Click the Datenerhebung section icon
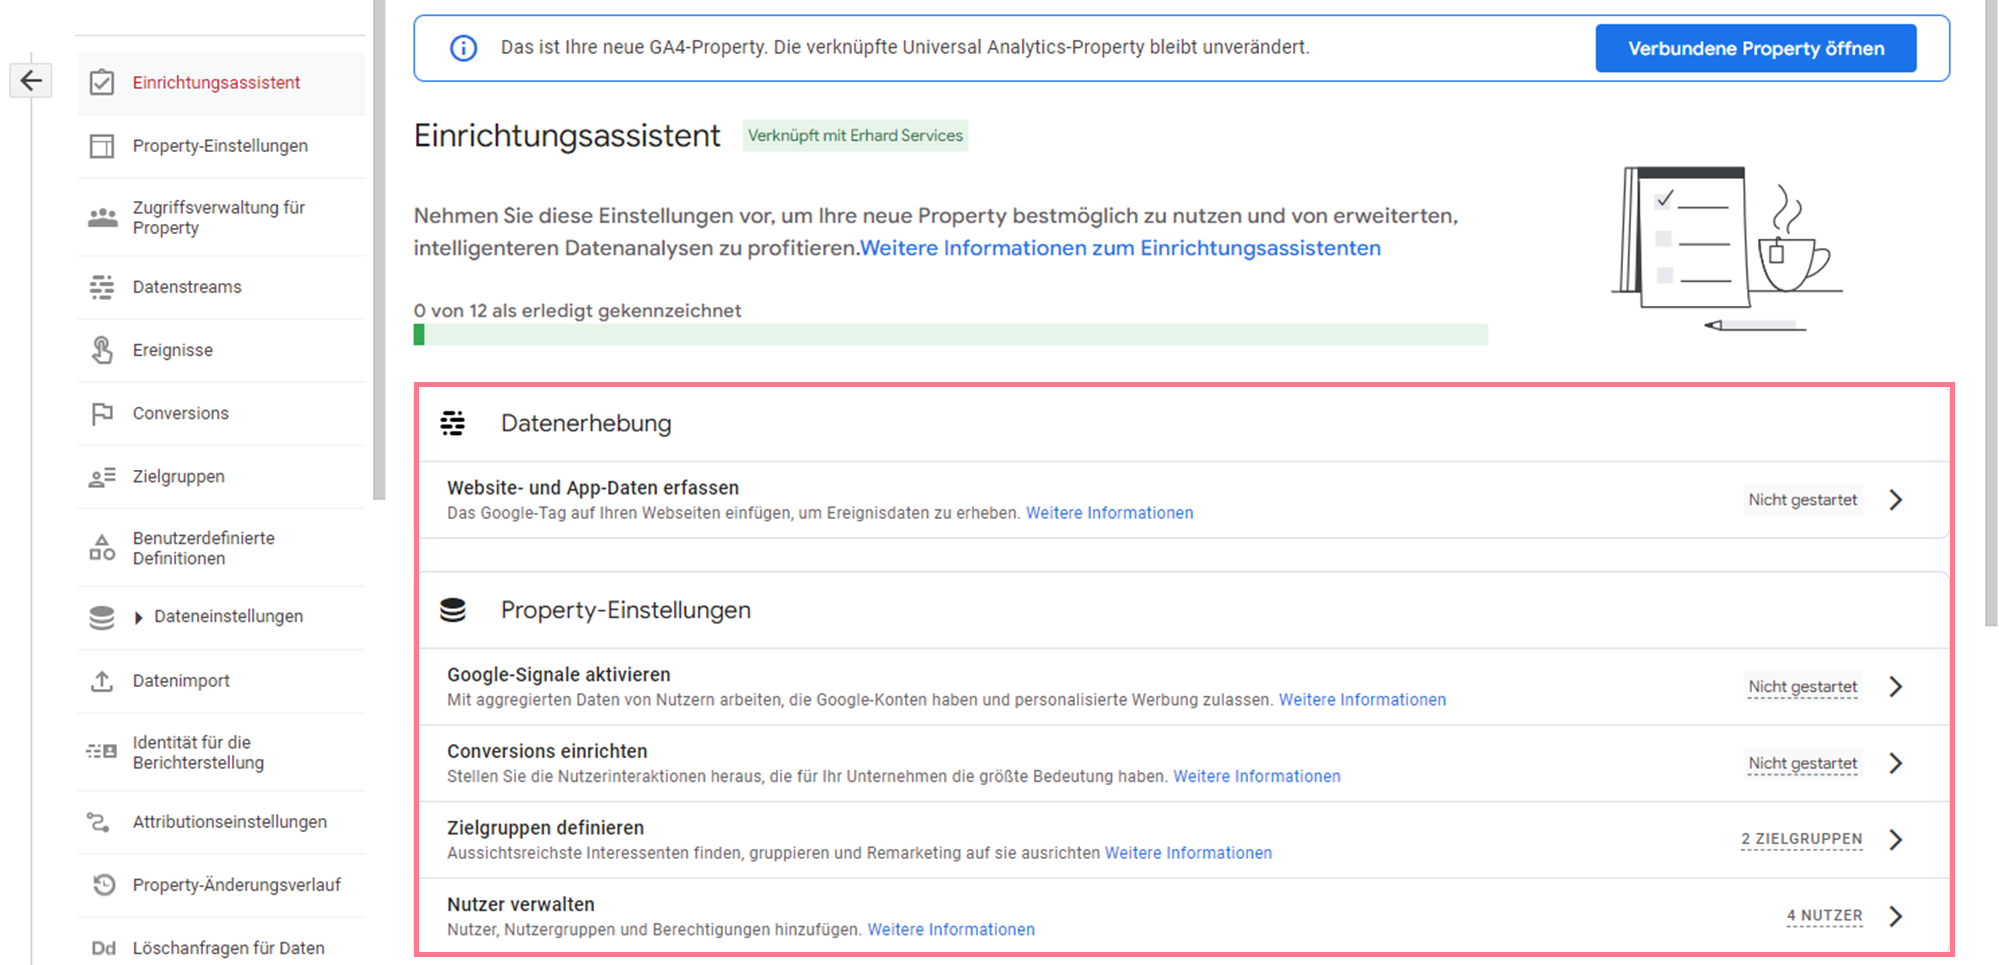Screen dimensions: 1999x965 tap(453, 422)
